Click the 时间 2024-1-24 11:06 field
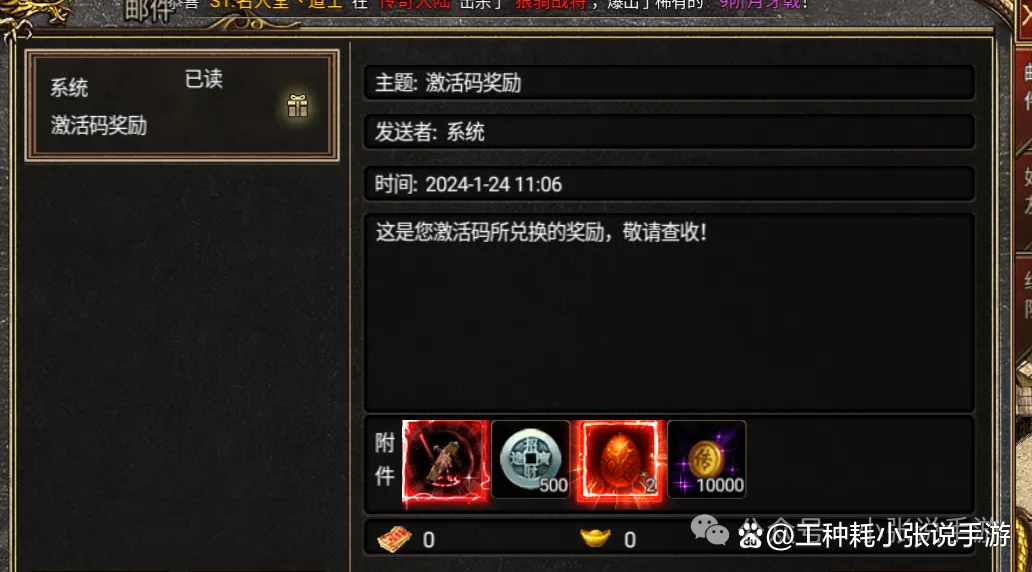Viewport: 1032px width, 572px height. pos(669,184)
